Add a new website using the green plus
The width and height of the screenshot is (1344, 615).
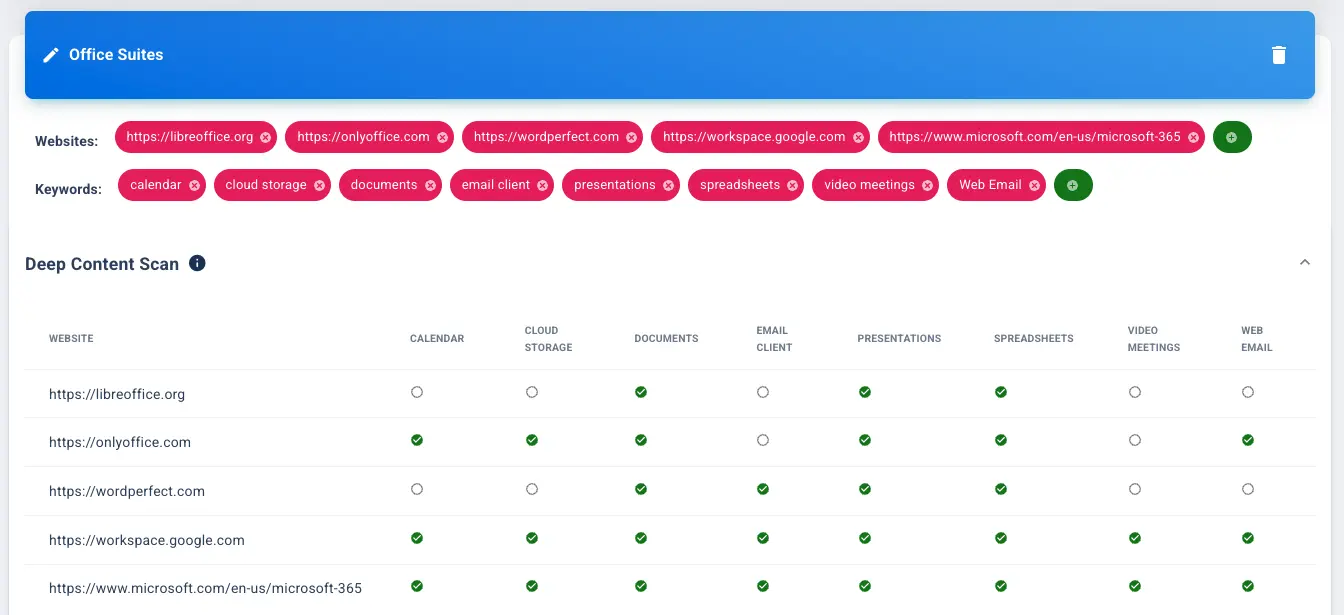click(x=1232, y=137)
